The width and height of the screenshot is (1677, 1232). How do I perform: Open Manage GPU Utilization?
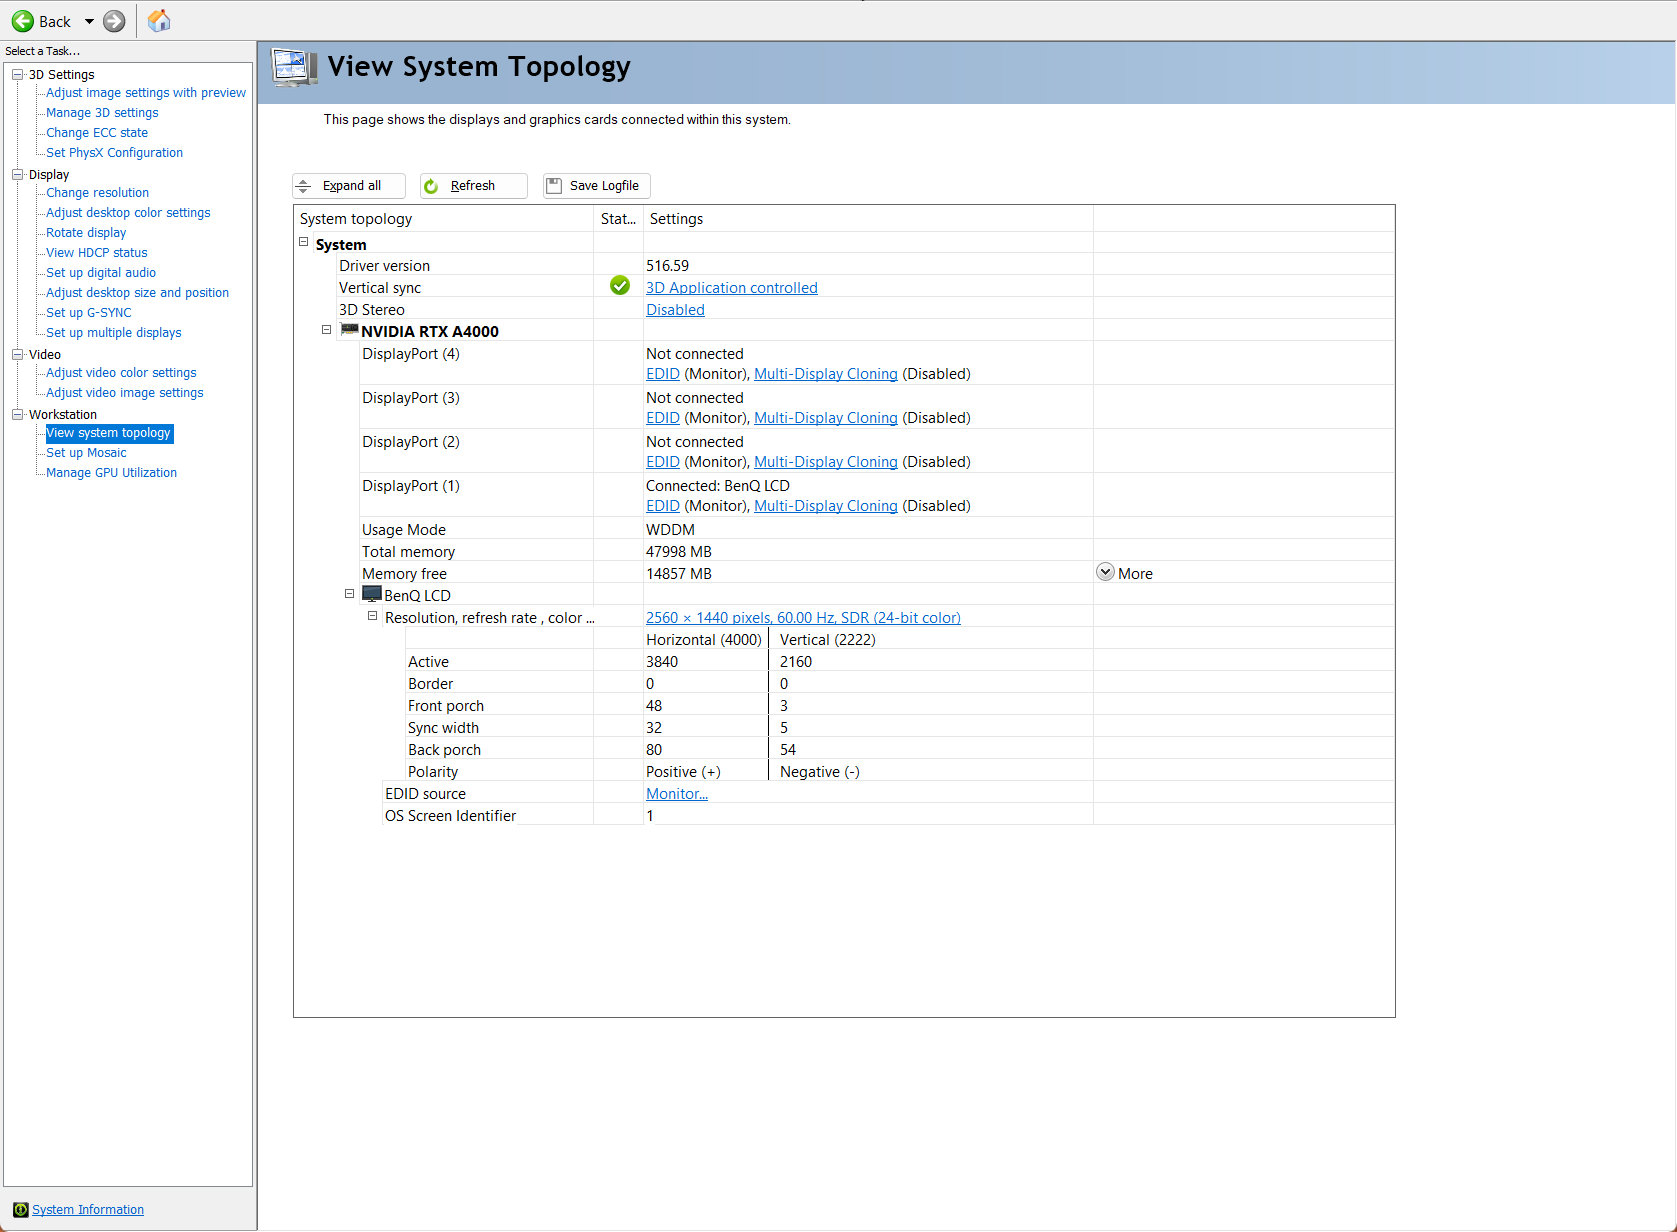point(111,473)
